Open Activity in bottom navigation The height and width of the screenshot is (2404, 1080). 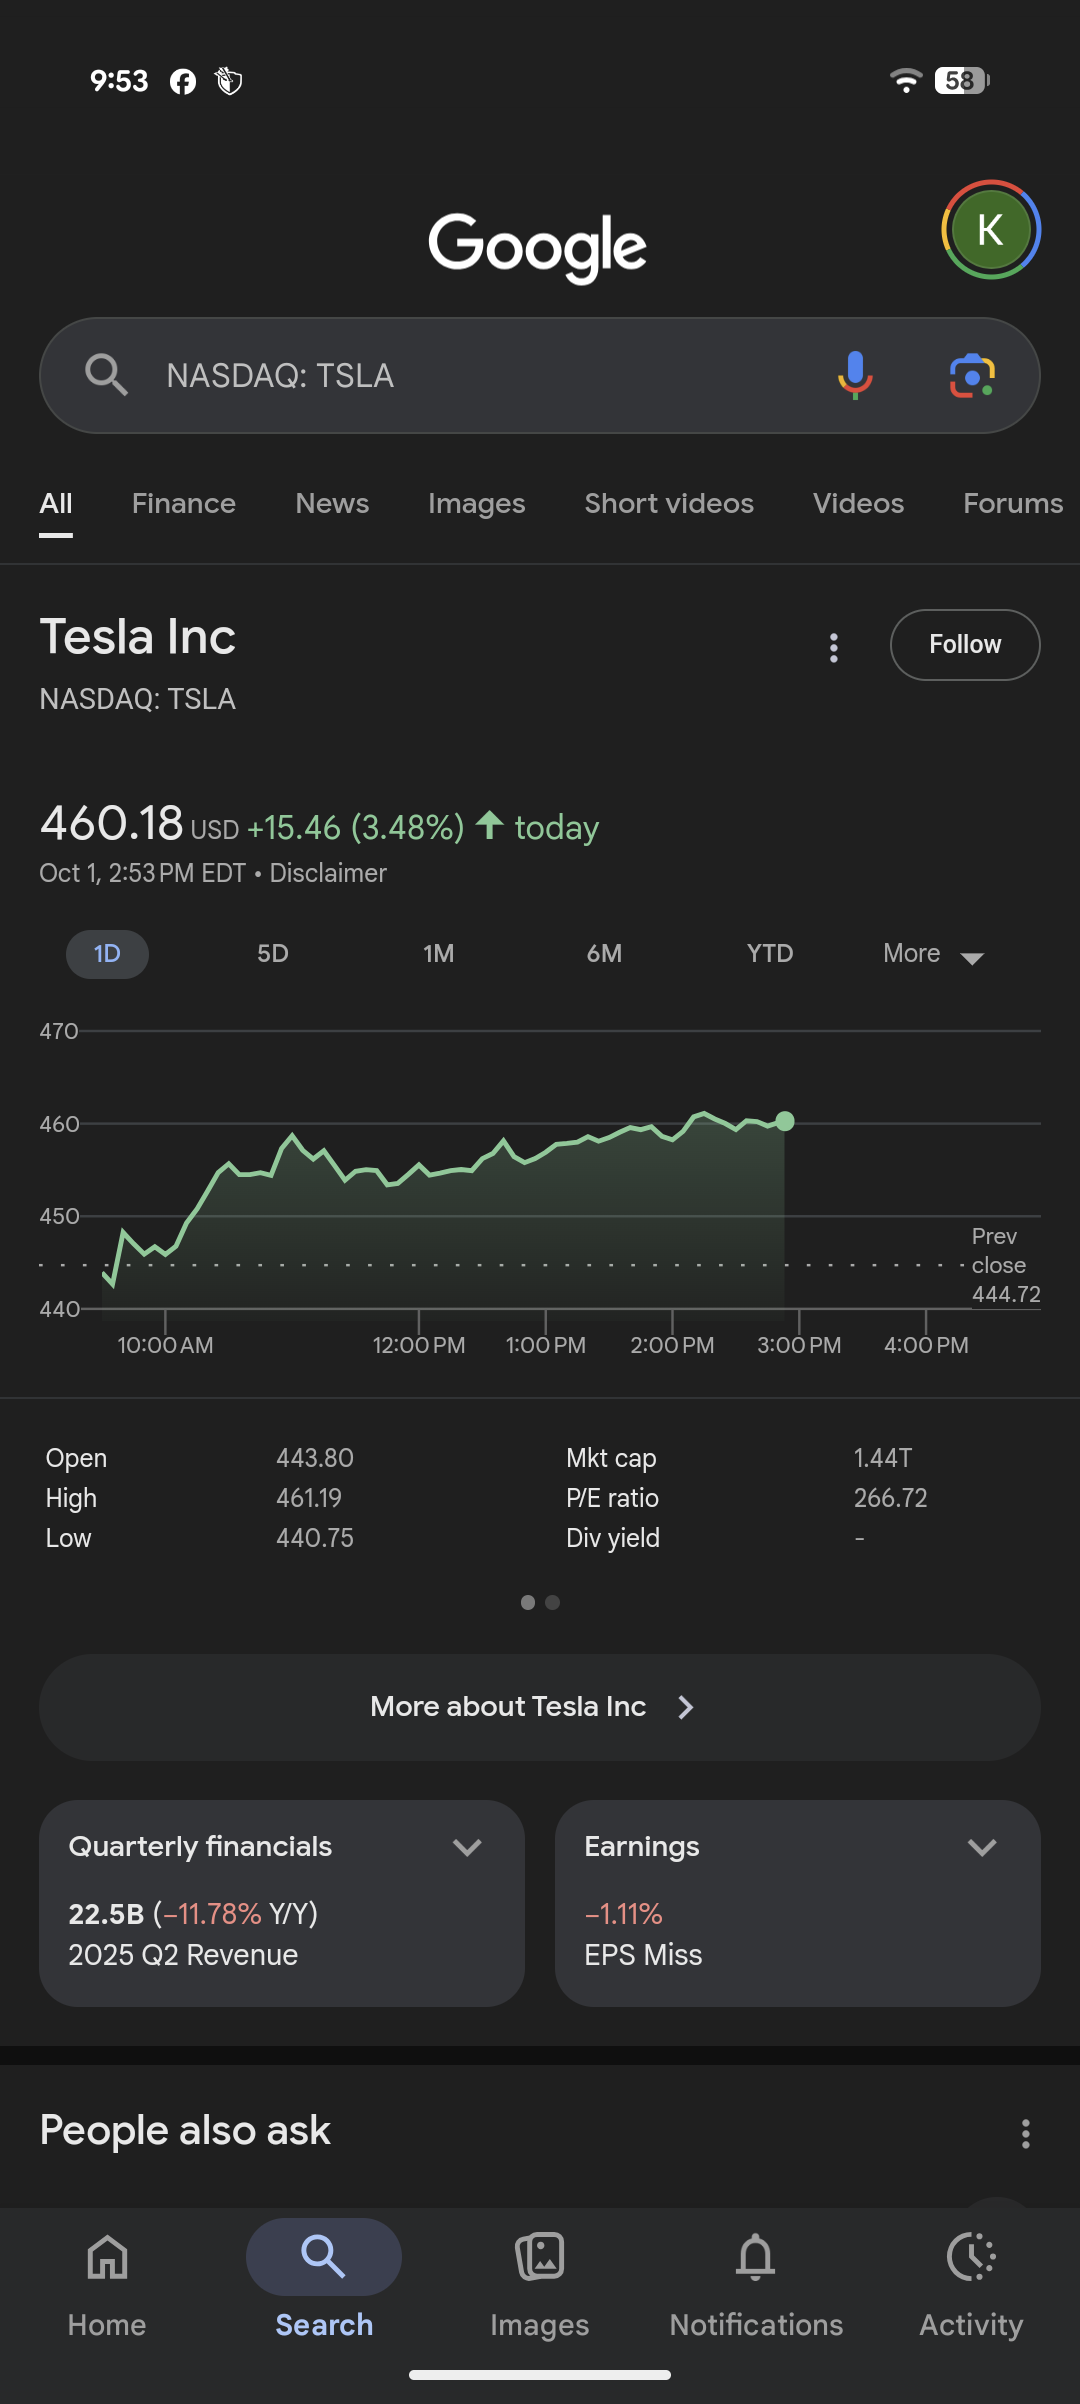[971, 2280]
